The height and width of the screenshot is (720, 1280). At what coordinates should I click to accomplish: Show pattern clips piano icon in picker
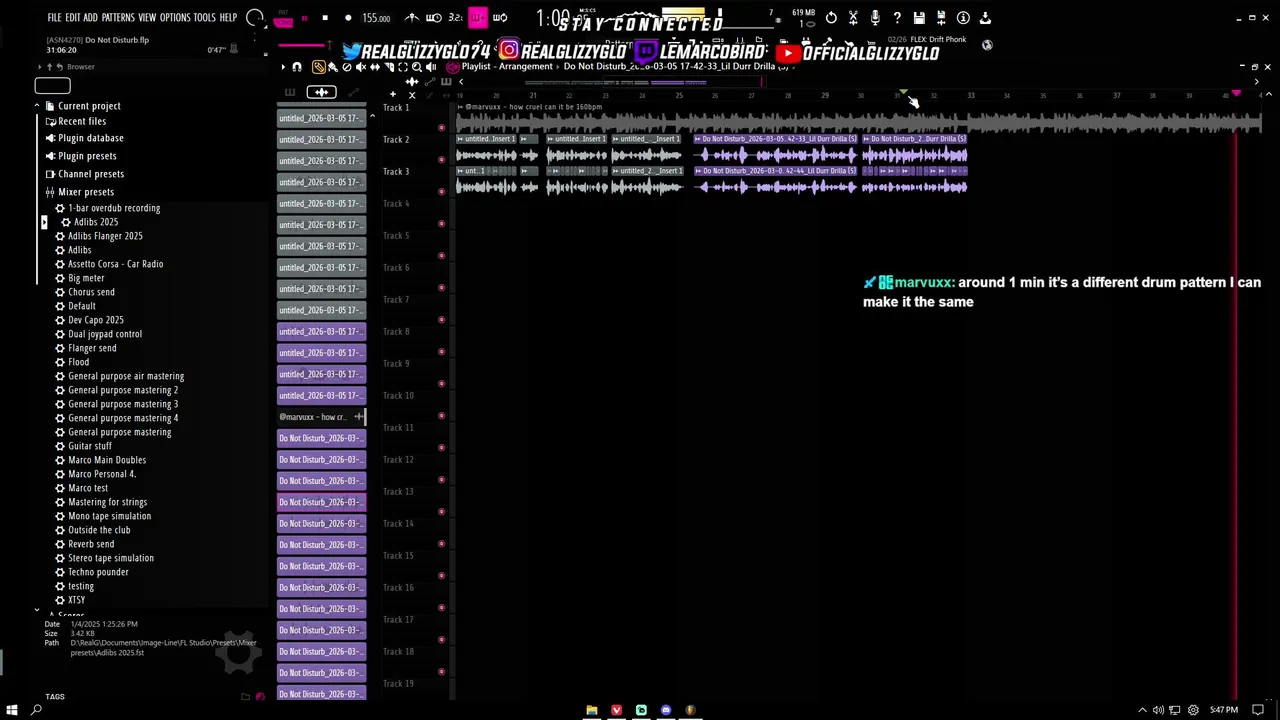[290, 92]
